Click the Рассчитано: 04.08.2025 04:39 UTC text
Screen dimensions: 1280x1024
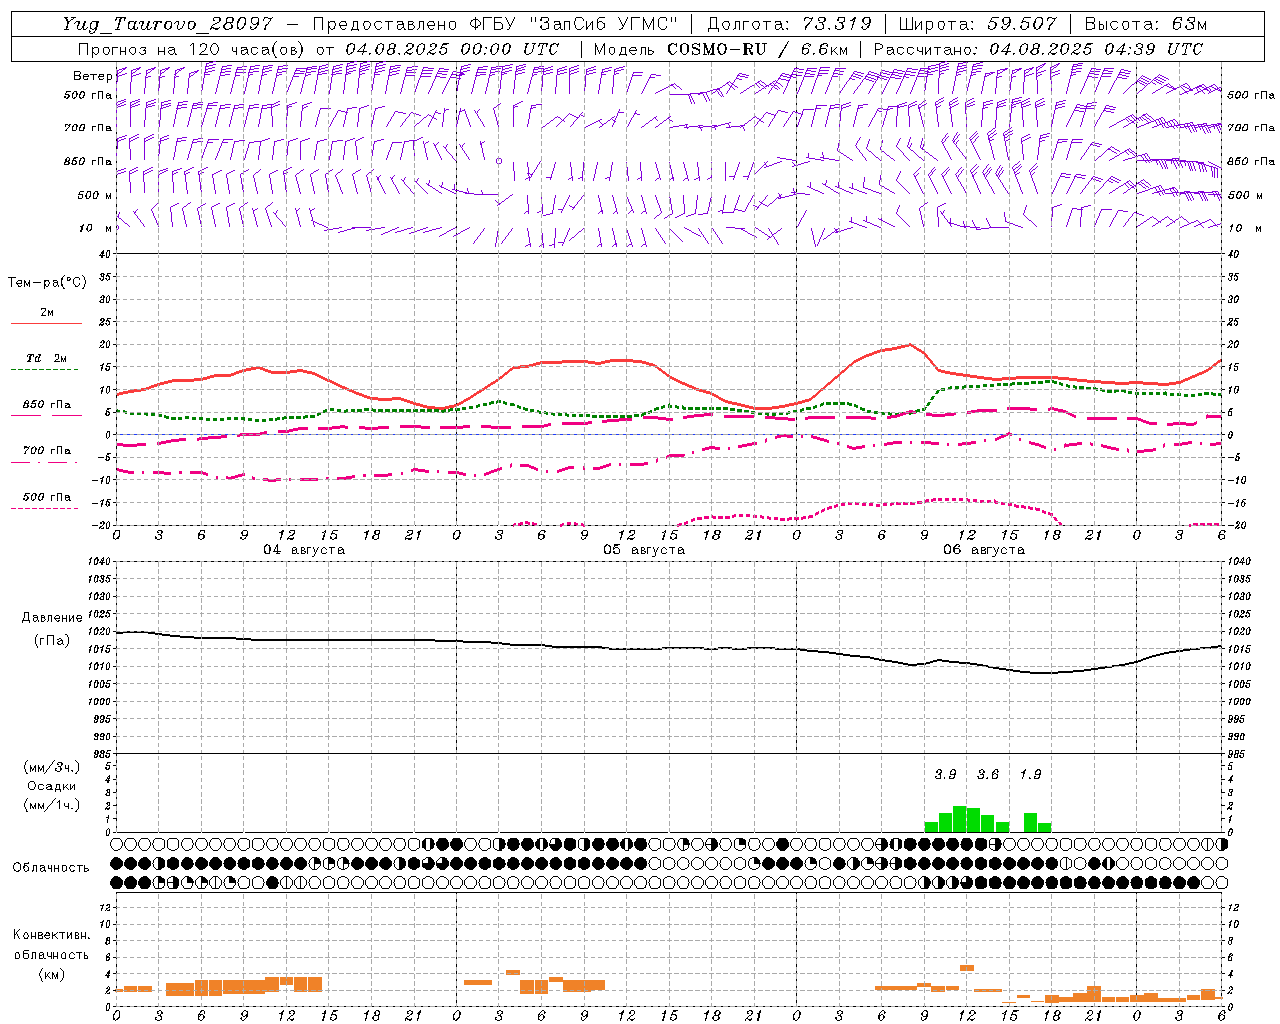point(1039,49)
